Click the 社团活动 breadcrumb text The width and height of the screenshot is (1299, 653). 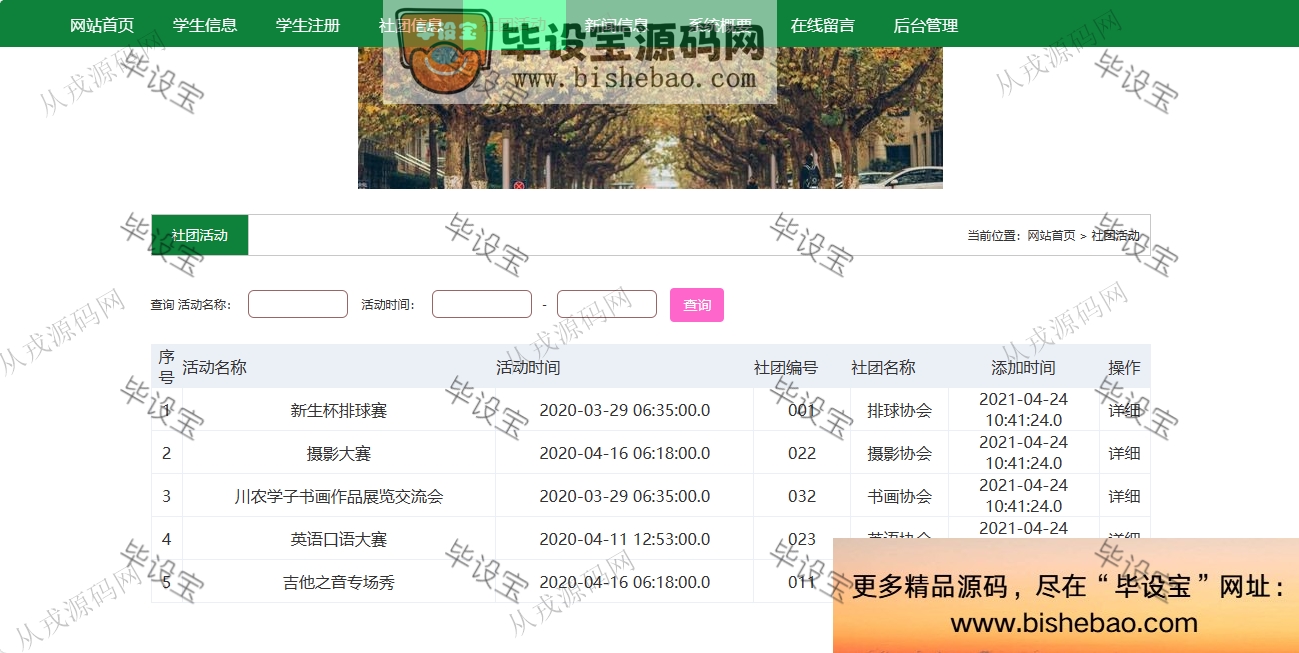[1115, 236]
